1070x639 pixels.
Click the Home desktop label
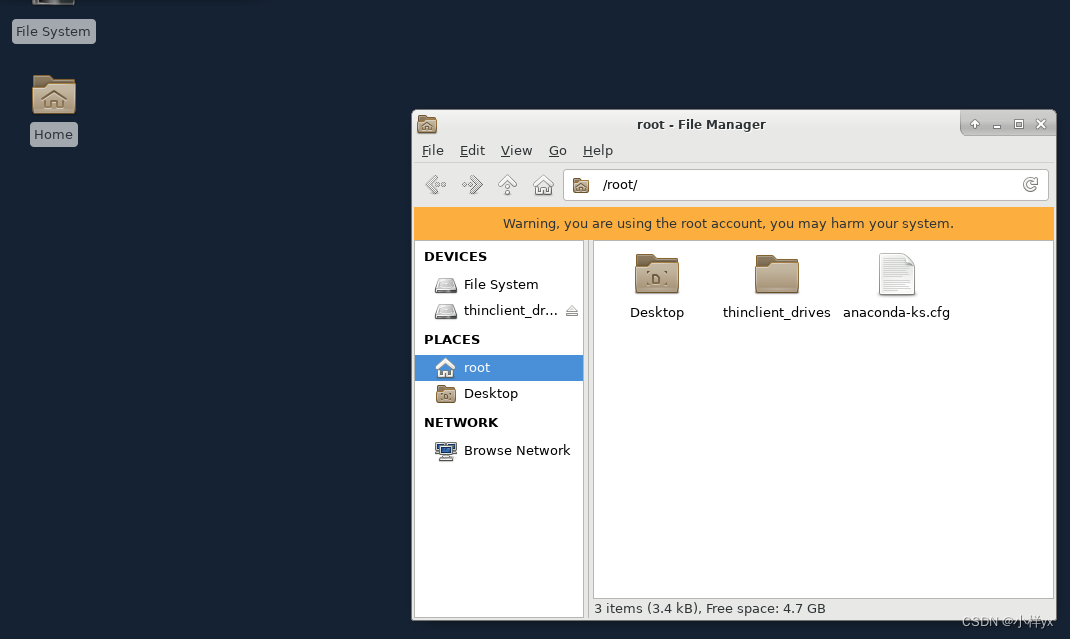click(53, 134)
